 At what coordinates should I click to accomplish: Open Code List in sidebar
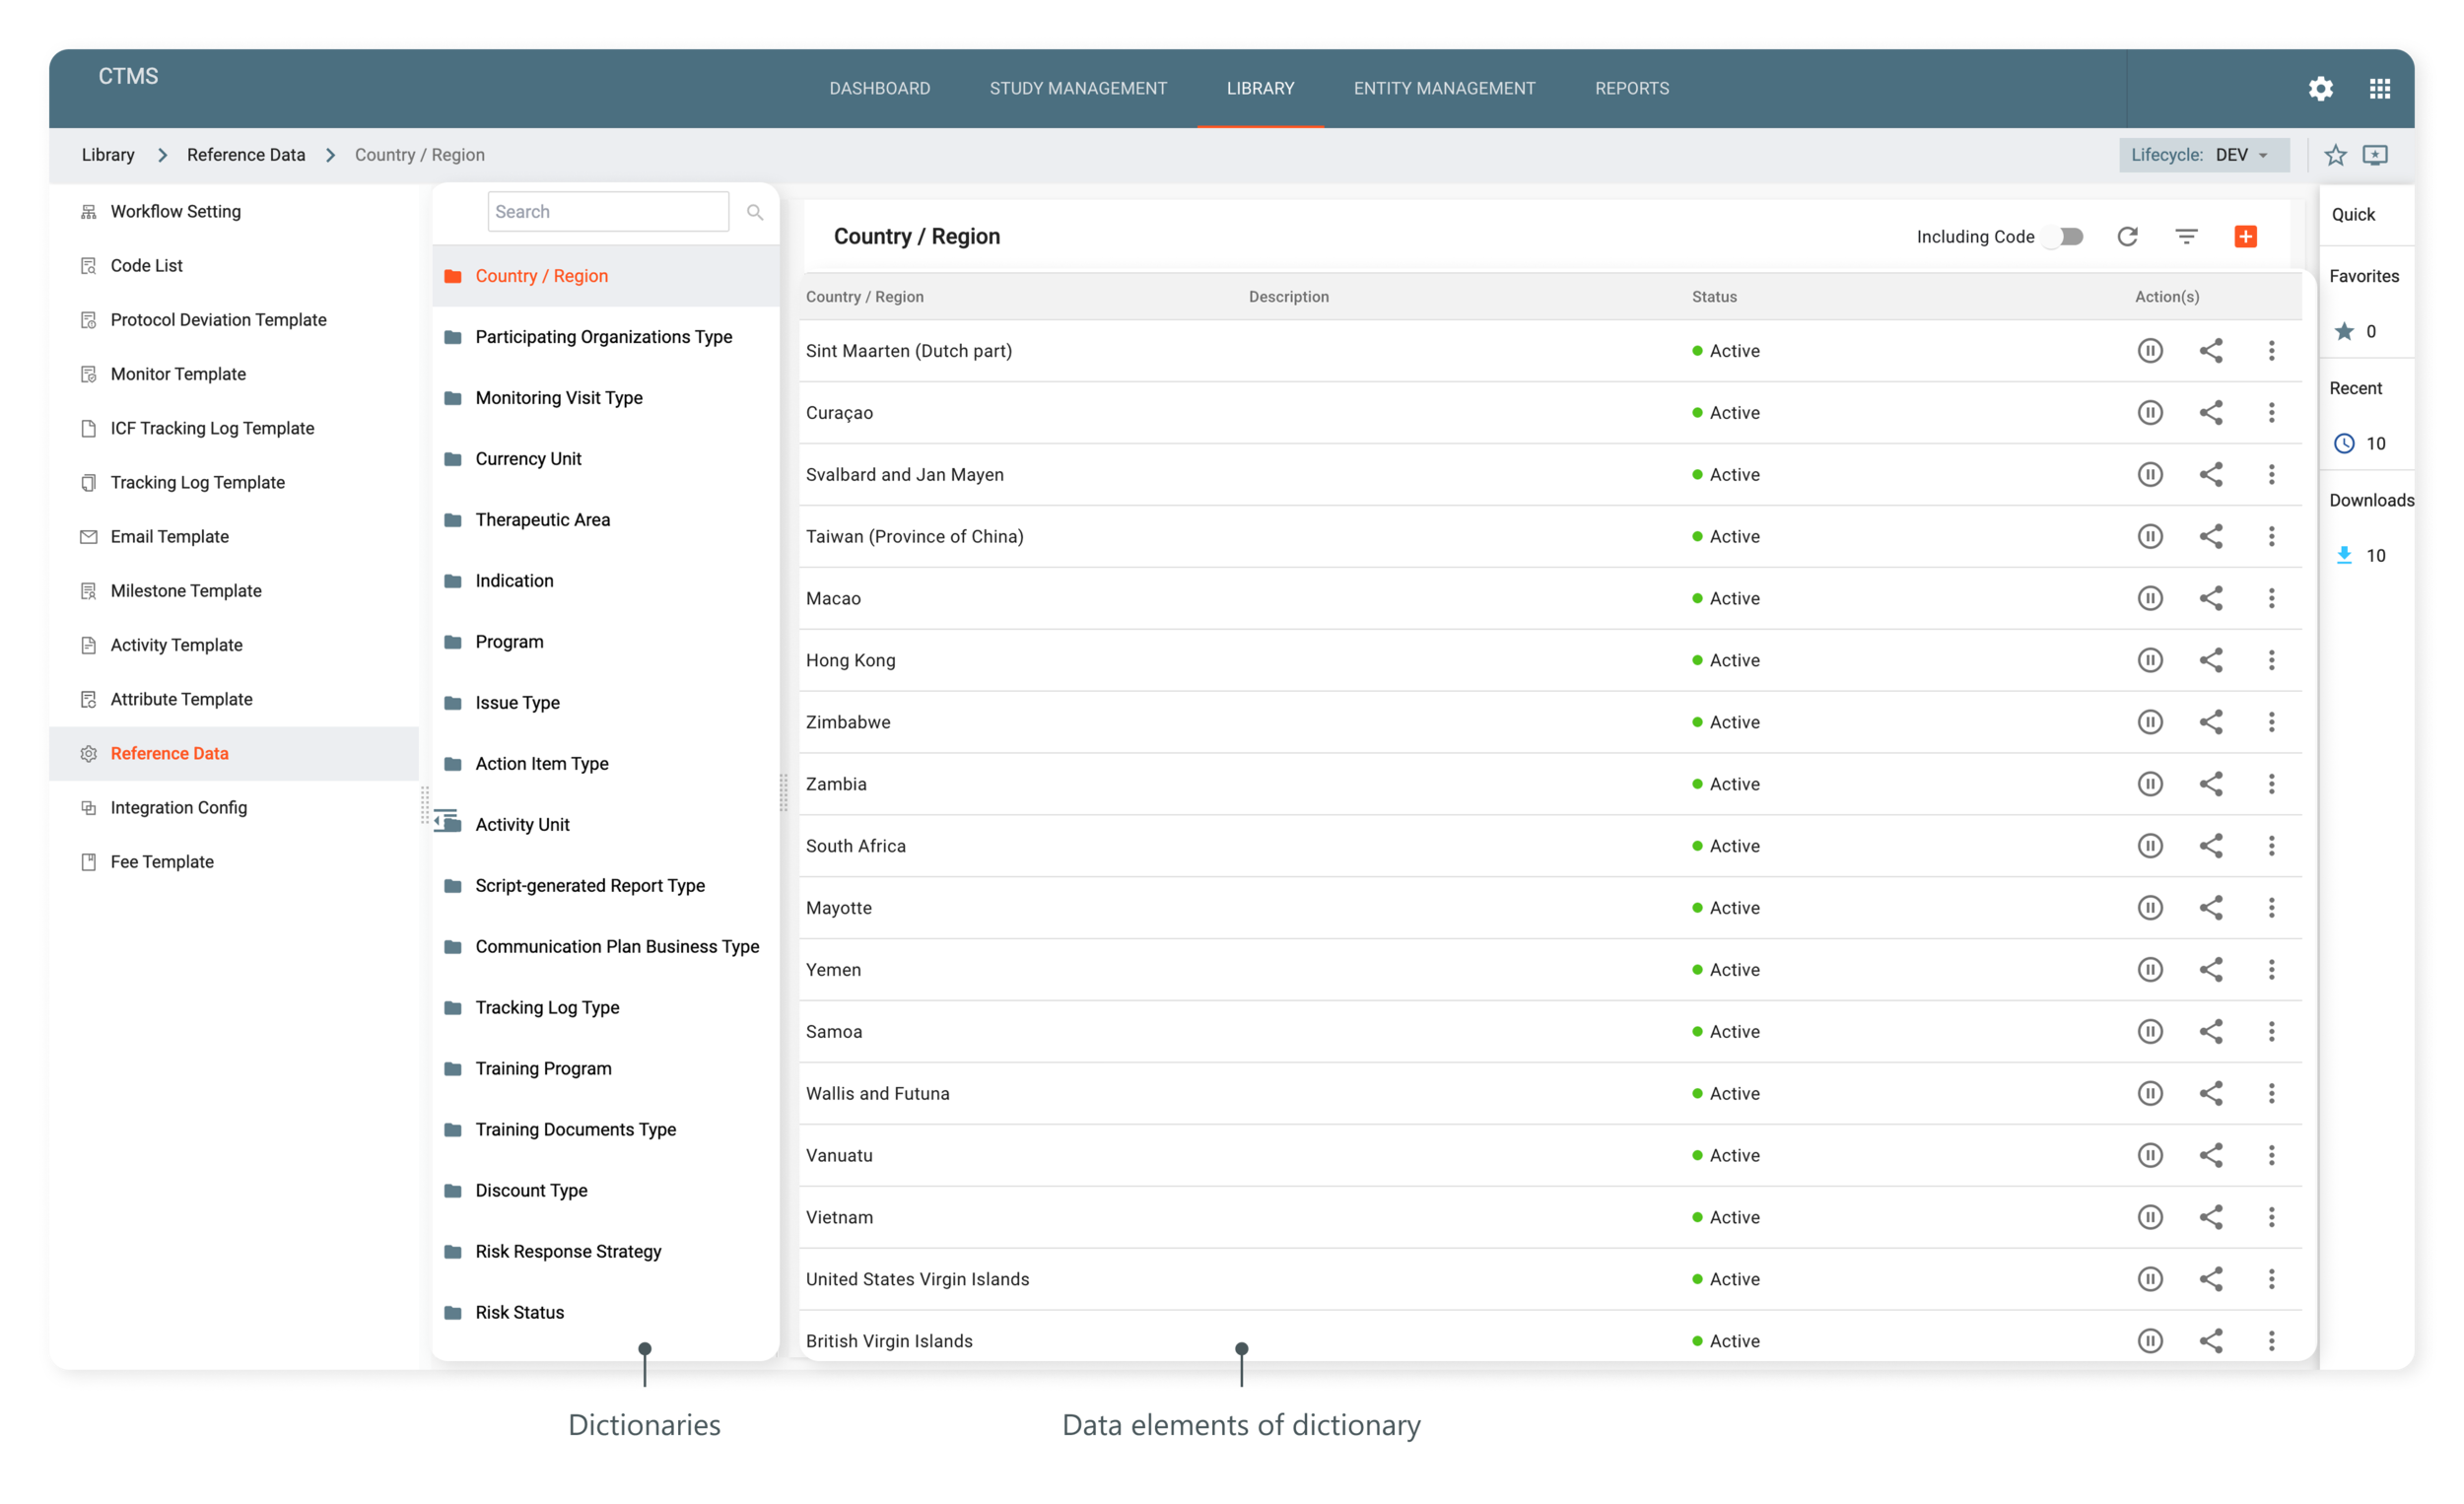(146, 266)
